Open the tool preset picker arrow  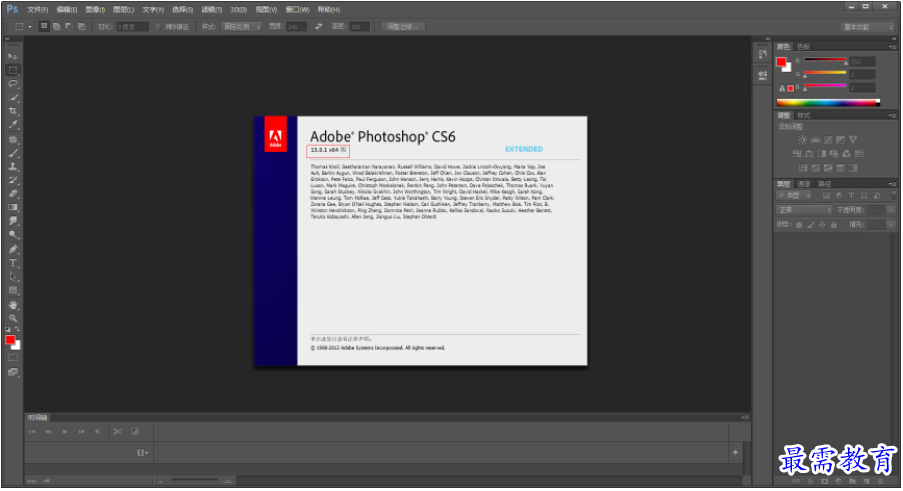[x=30, y=26]
